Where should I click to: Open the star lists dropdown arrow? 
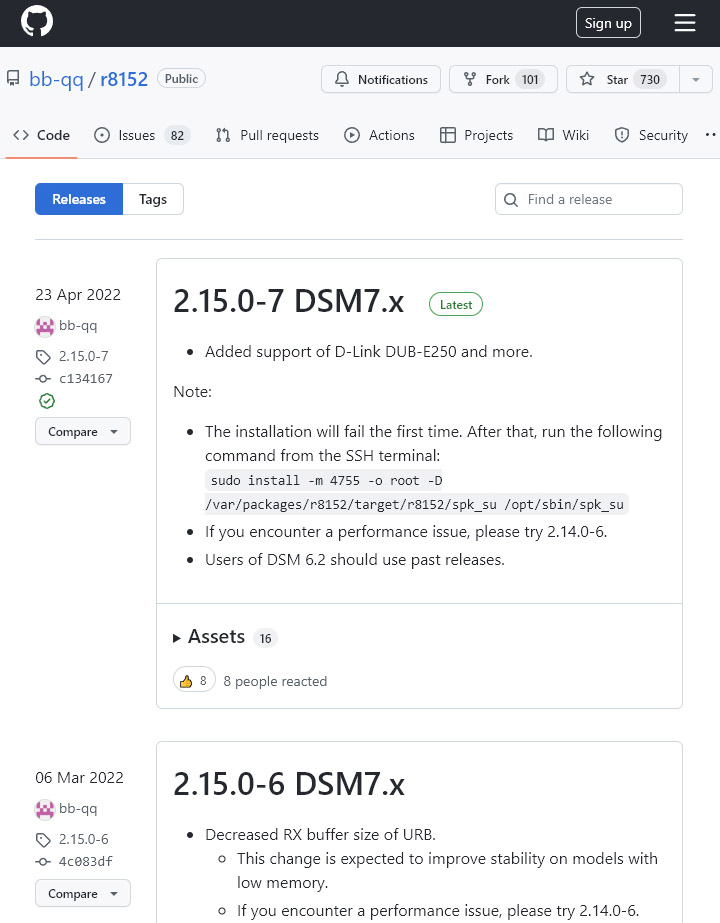696,79
